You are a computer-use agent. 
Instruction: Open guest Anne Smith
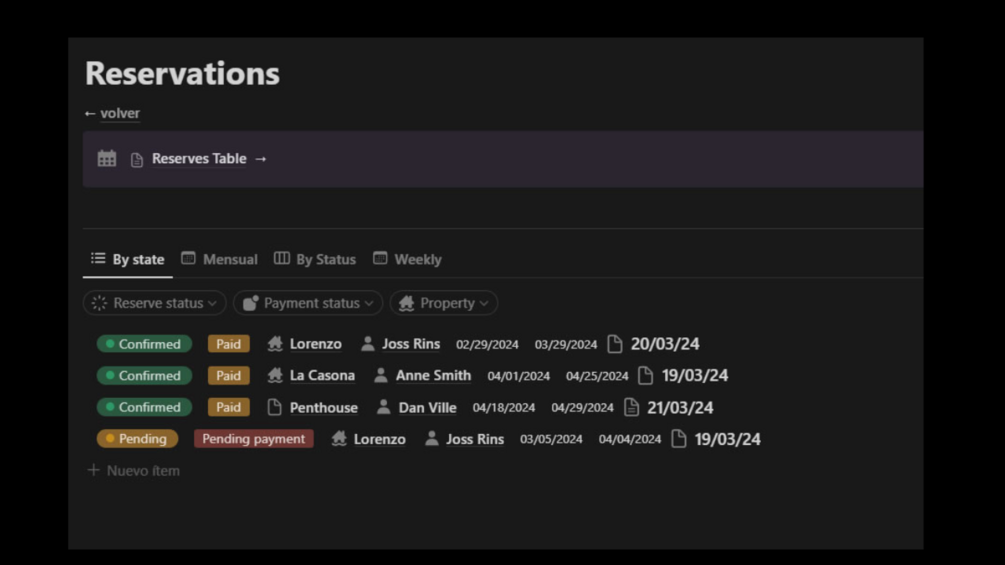[x=433, y=375]
